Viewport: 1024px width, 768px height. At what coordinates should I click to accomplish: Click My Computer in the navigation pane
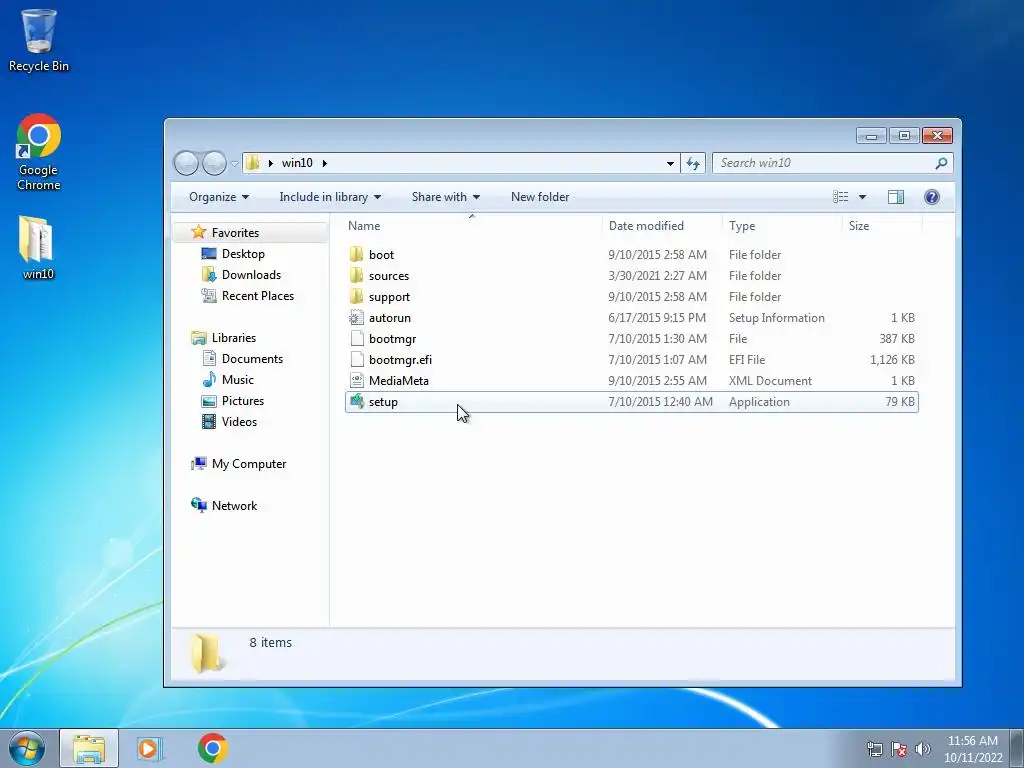(249, 464)
